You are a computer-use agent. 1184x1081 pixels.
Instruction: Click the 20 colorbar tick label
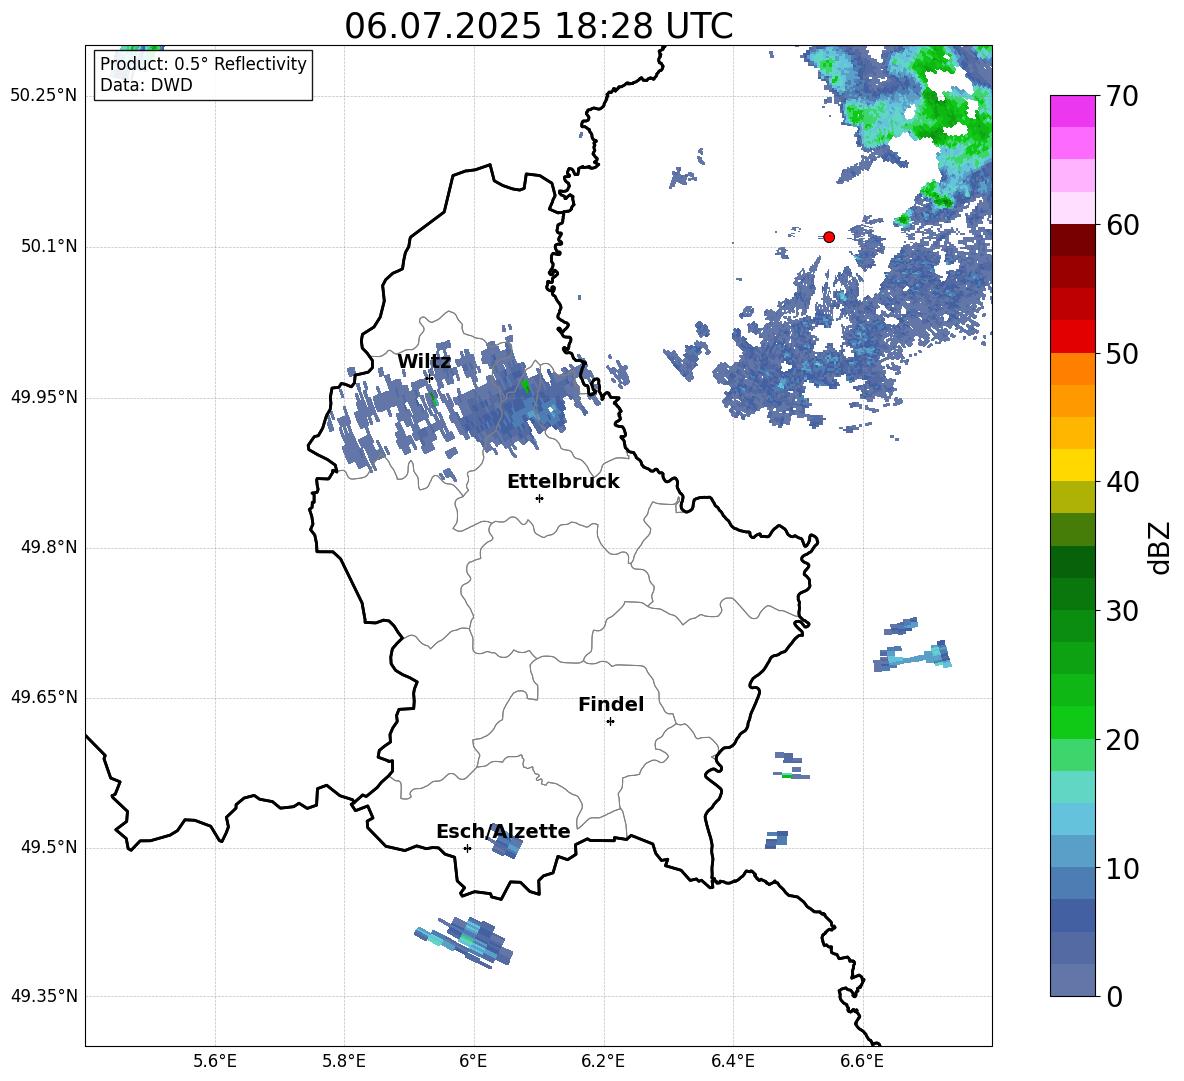(x=1123, y=740)
